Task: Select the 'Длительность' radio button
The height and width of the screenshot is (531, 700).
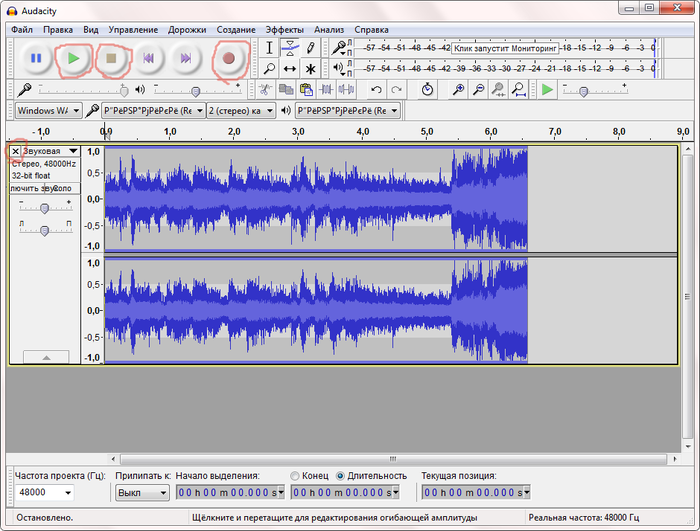Action: 341,475
